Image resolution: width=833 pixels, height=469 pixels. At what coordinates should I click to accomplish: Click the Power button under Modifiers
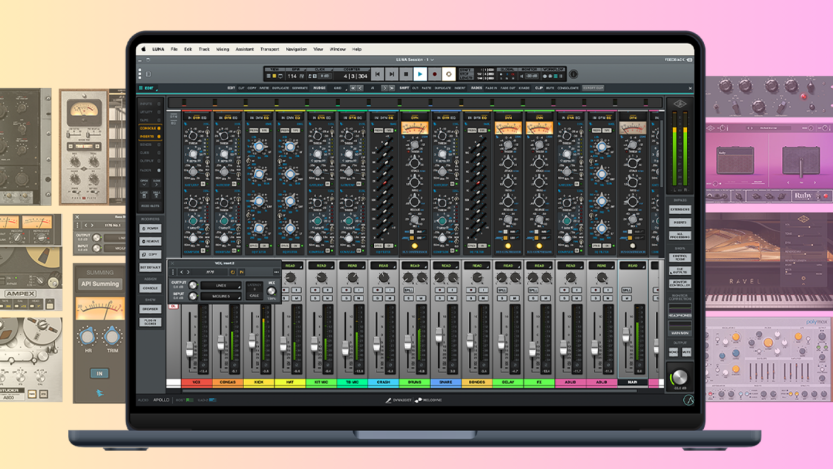tap(150, 228)
